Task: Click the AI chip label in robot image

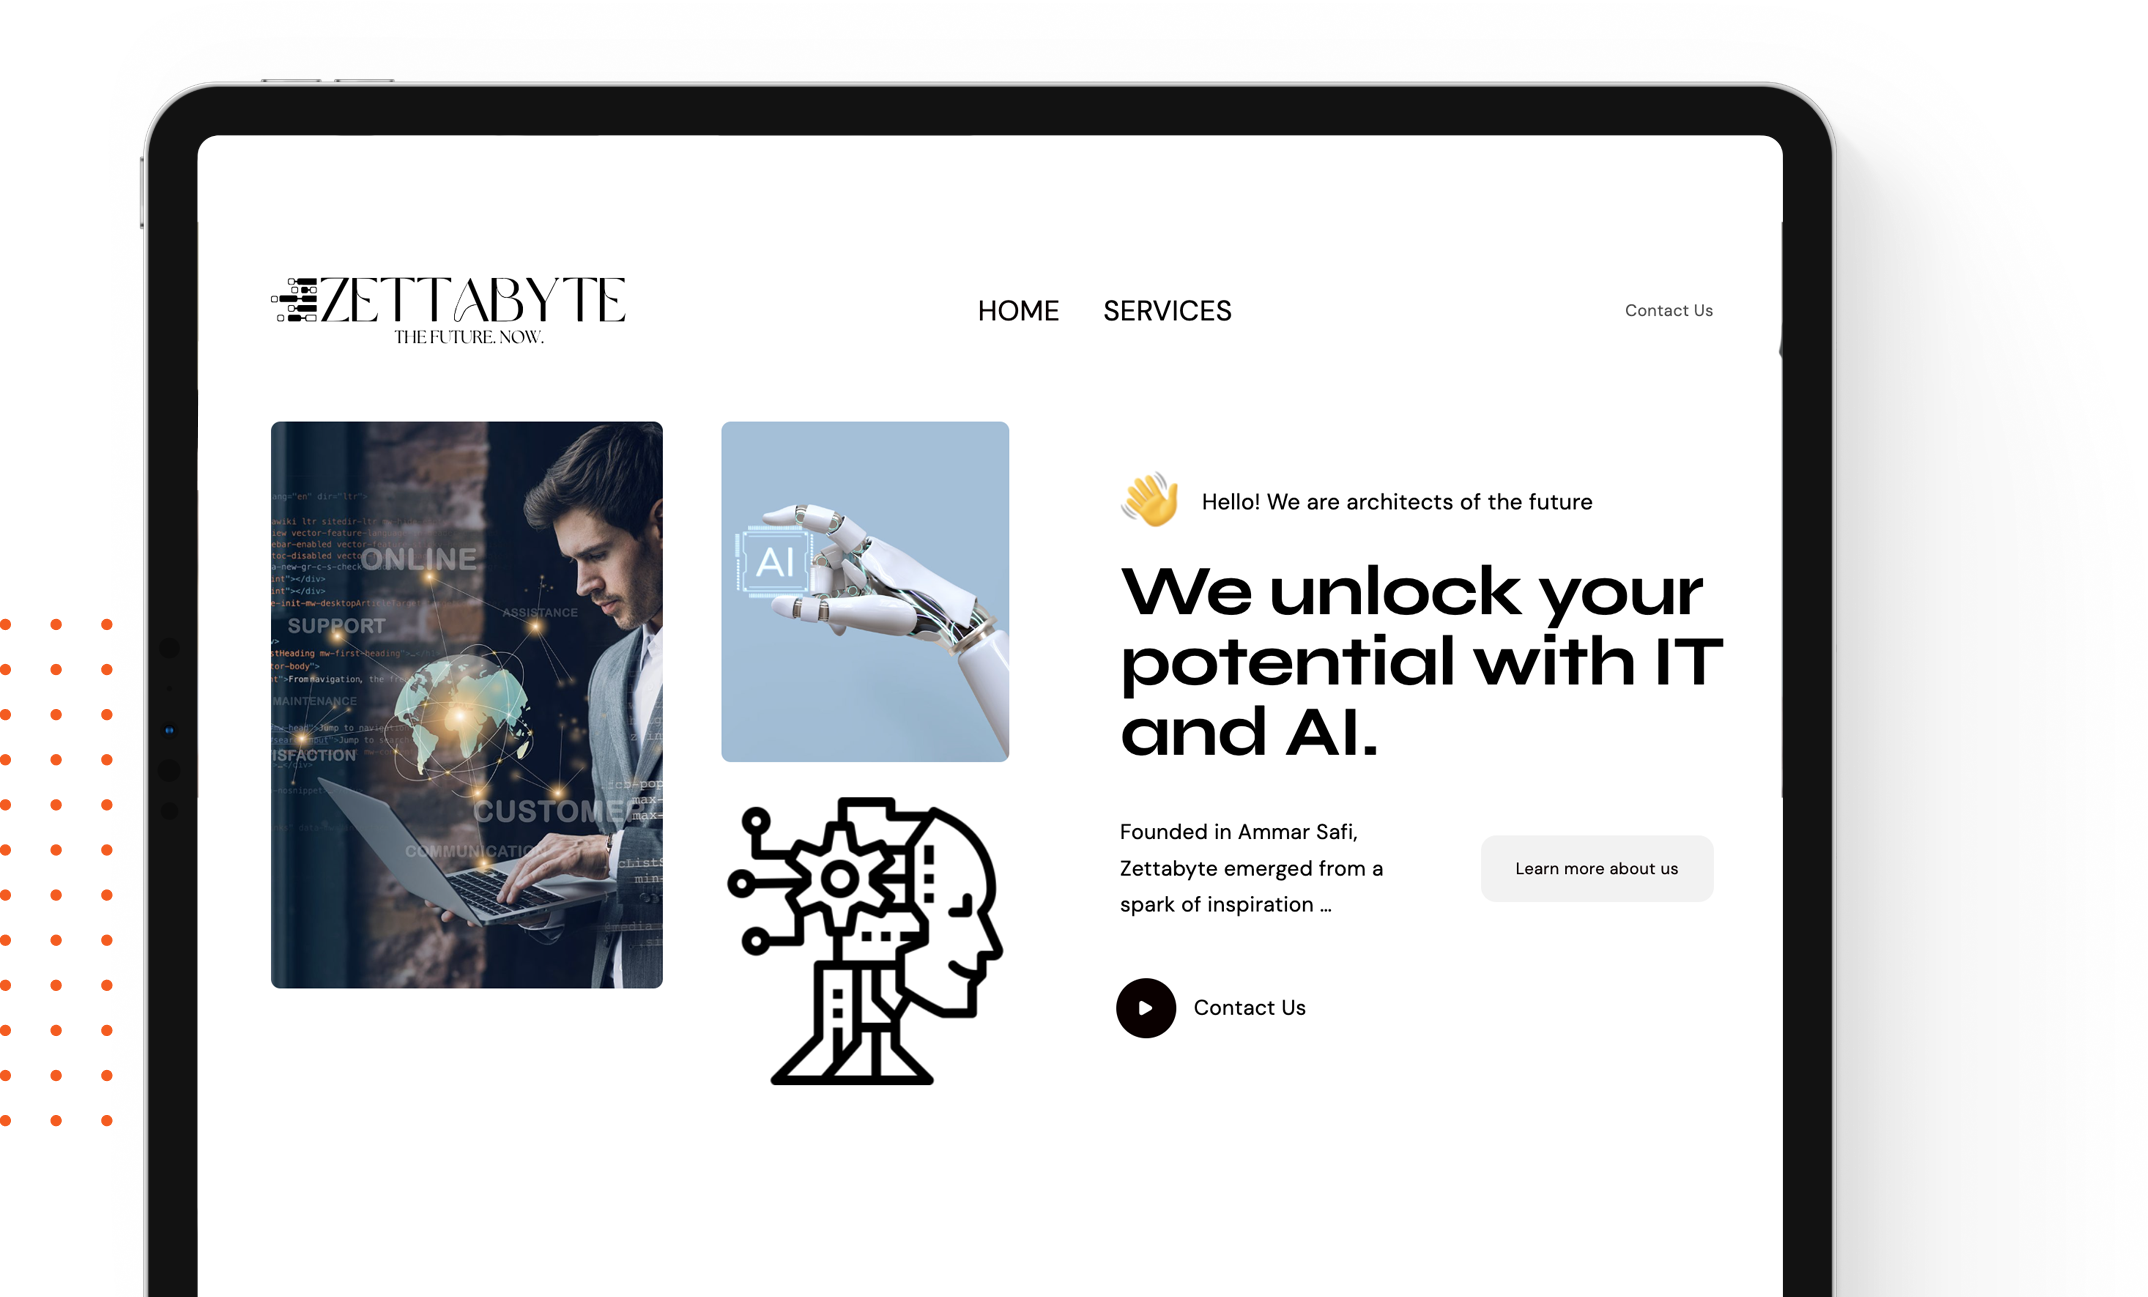Action: point(773,561)
